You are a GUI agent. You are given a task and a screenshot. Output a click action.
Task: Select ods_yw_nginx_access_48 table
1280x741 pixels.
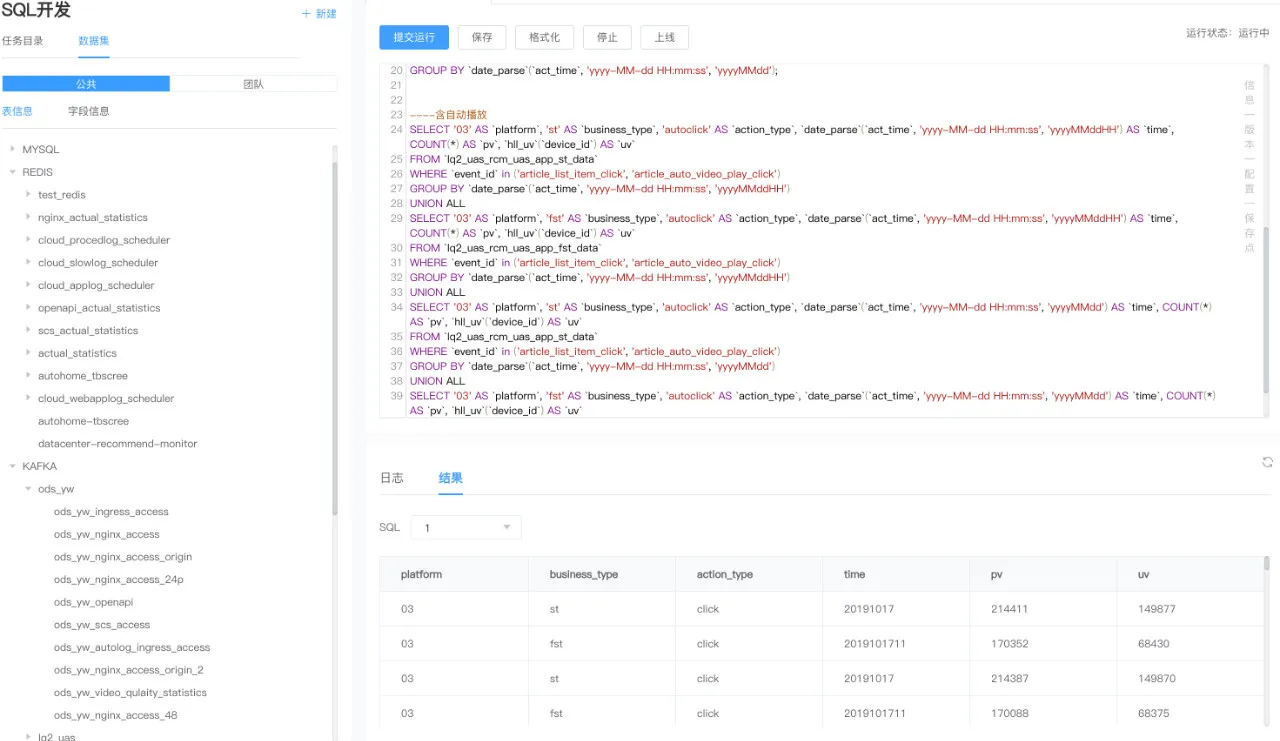[x=116, y=716]
